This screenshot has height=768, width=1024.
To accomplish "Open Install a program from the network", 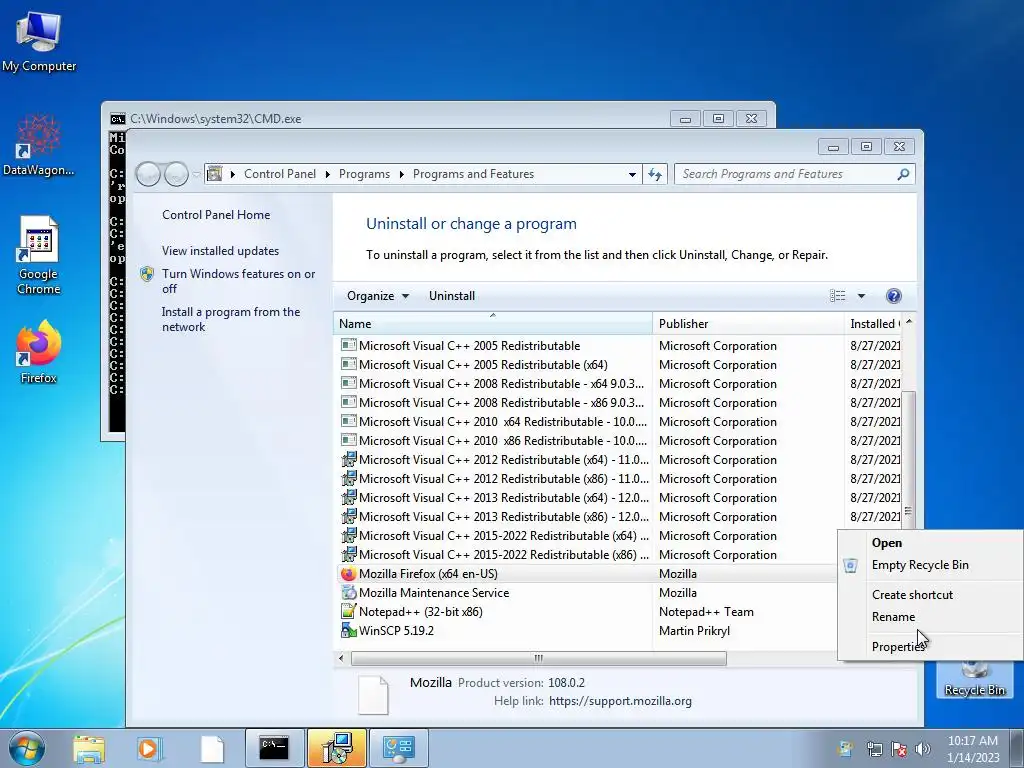I will [231, 319].
